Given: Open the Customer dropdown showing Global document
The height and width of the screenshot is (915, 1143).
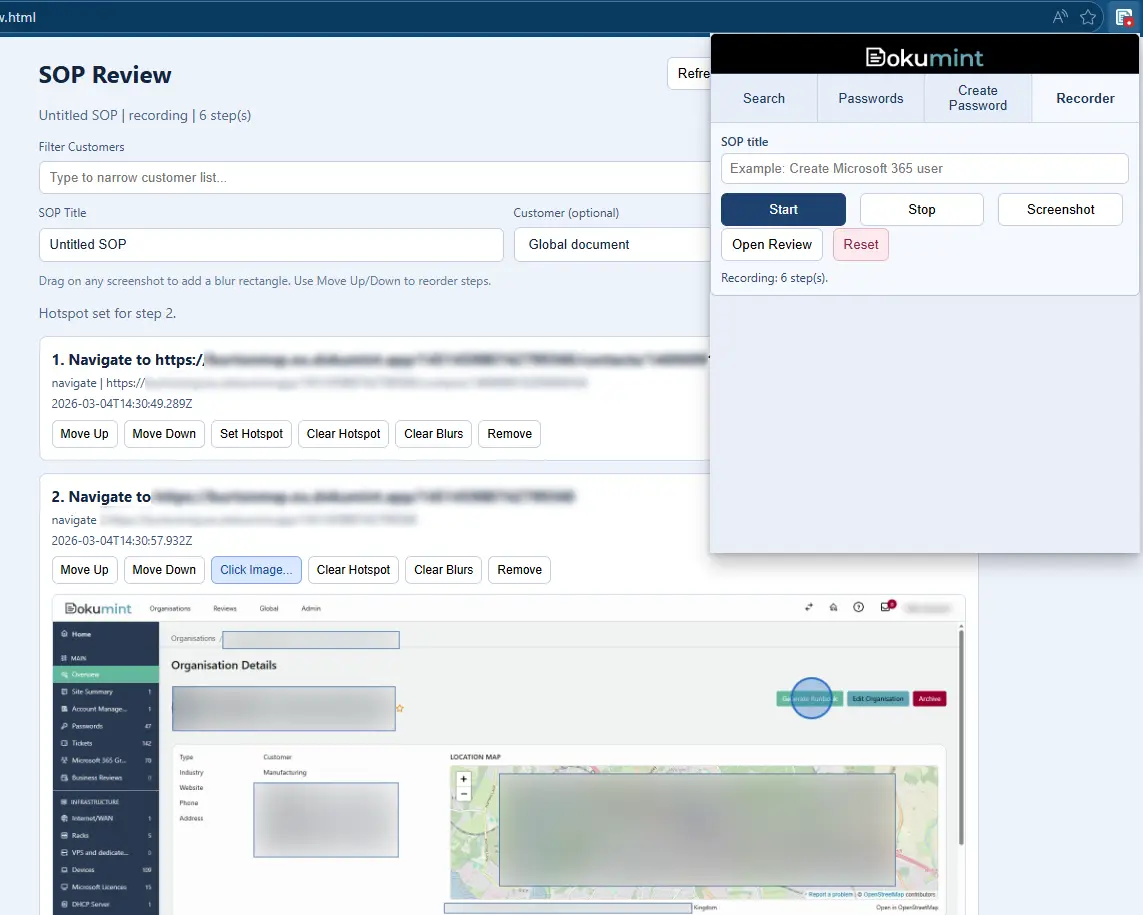Looking at the screenshot, I should [x=613, y=244].
